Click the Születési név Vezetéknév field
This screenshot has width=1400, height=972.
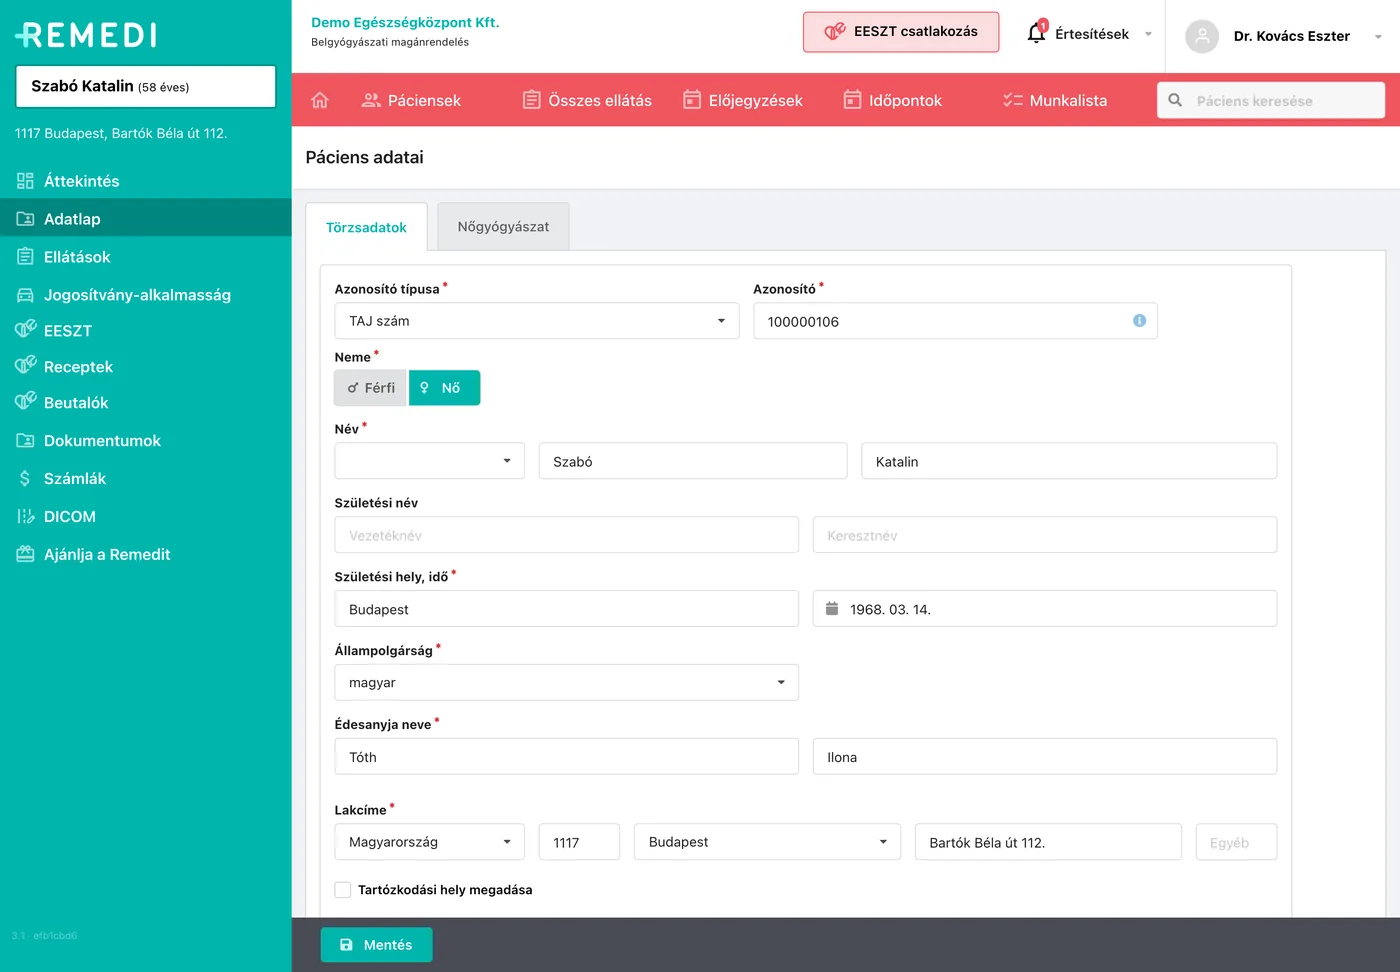coord(567,535)
